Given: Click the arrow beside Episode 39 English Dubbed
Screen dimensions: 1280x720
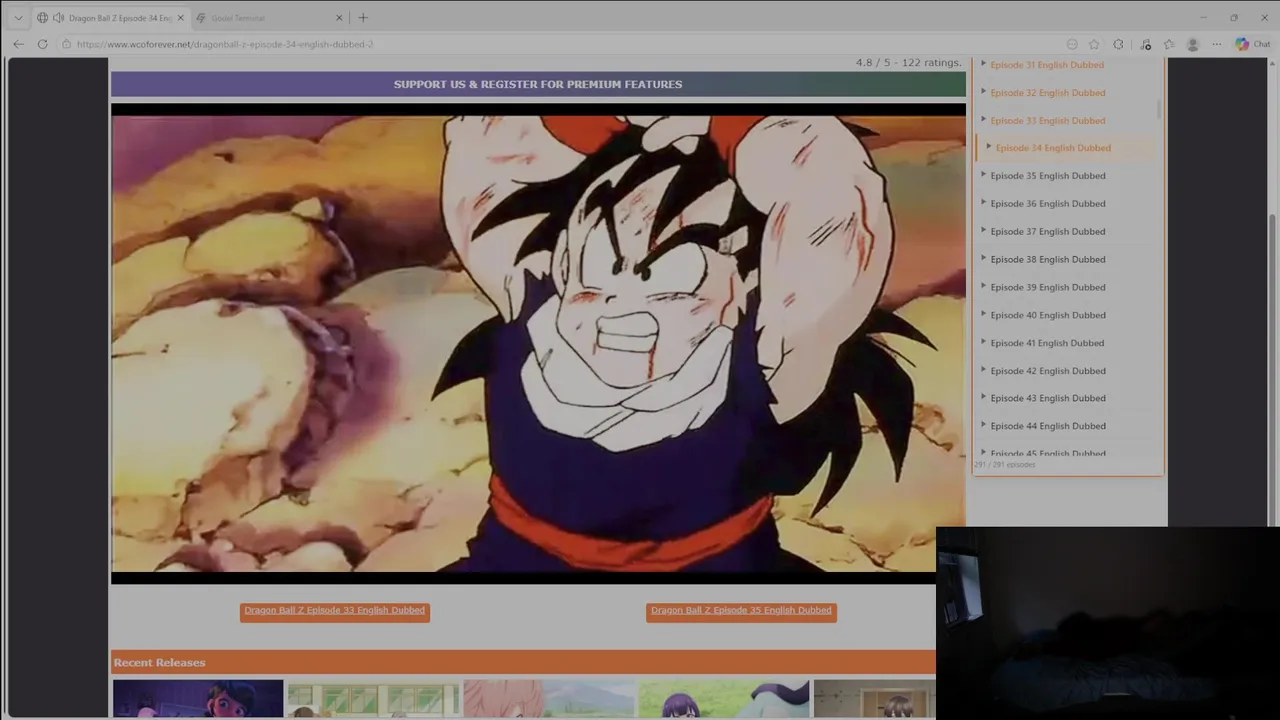Looking at the screenshot, I should pyautogui.click(x=983, y=286).
